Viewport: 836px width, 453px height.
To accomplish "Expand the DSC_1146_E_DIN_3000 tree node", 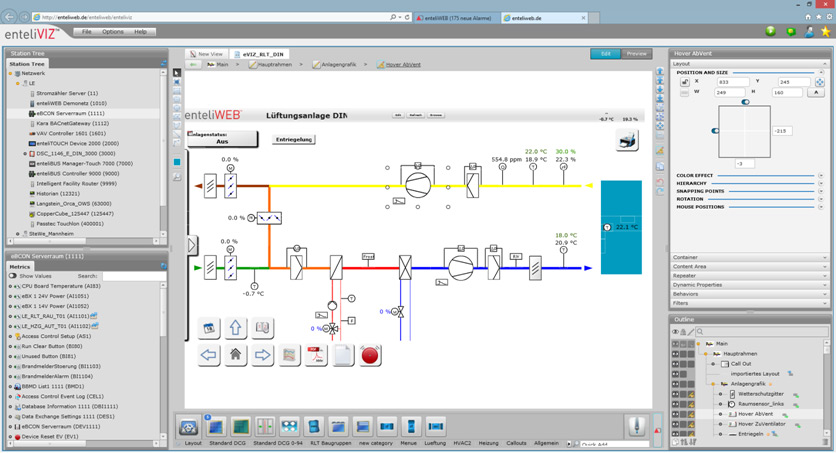I will tap(25, 153).
